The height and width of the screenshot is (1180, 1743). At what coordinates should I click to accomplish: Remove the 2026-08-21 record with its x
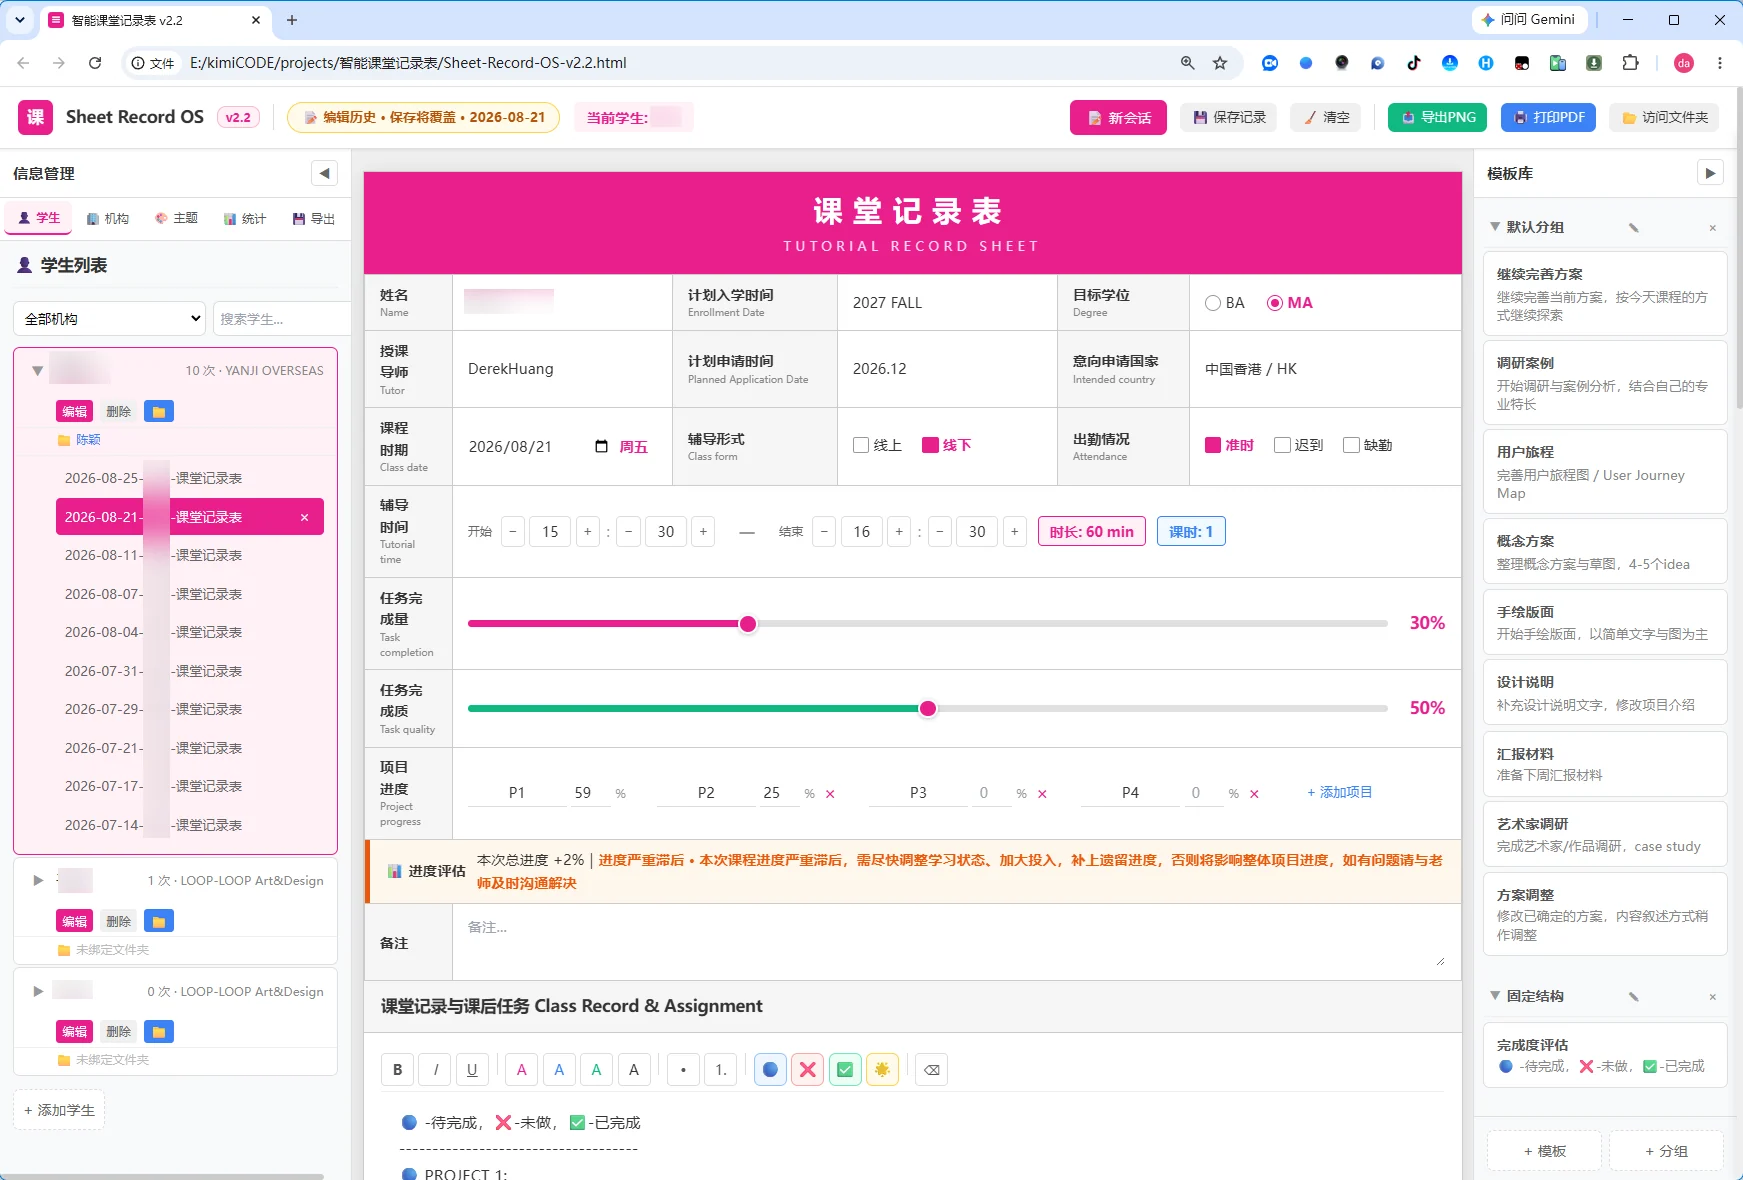click(x=305, y=517)
